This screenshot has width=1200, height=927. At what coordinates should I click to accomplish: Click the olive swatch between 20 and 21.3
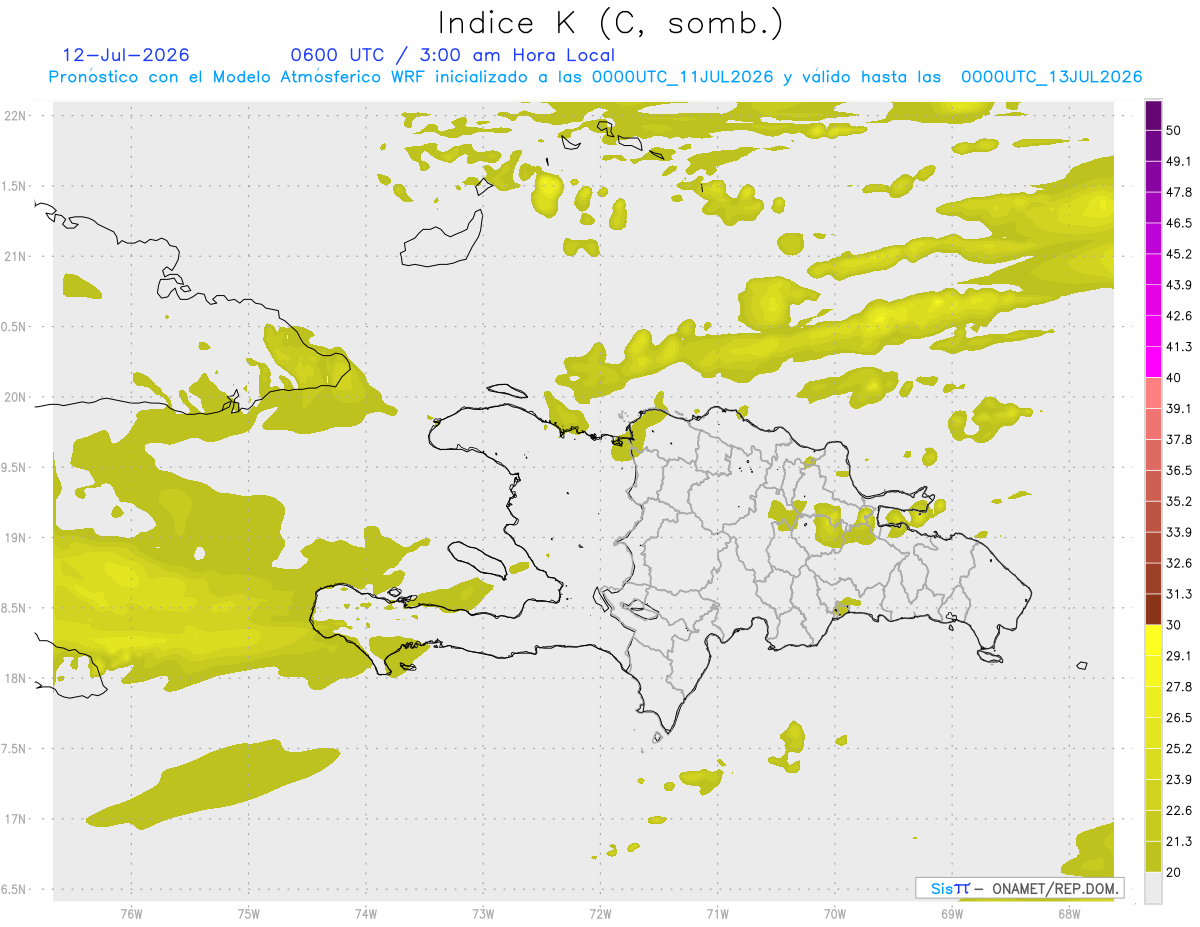pyautogui.click(x=1153, y=856)
